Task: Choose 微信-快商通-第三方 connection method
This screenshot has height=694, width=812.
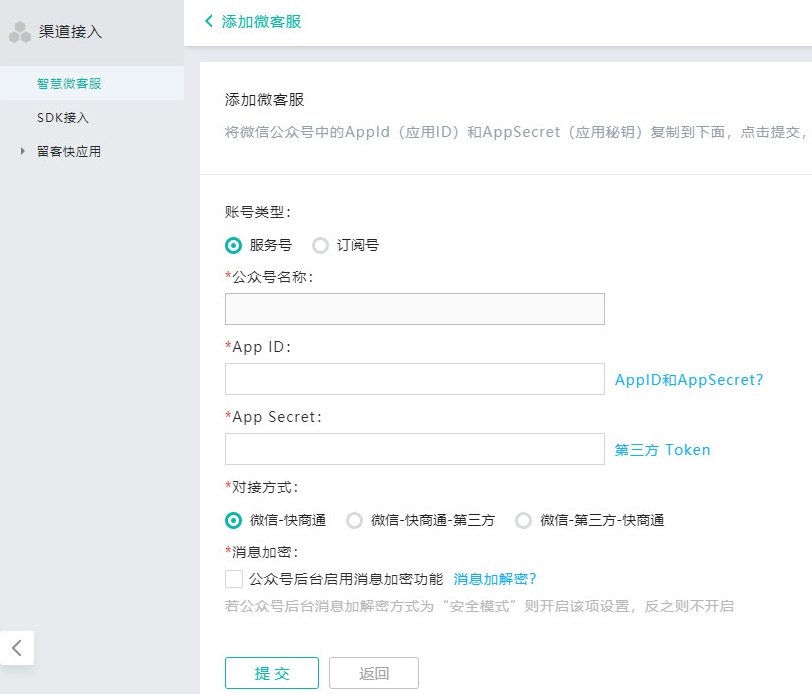Action: [354, 520]
